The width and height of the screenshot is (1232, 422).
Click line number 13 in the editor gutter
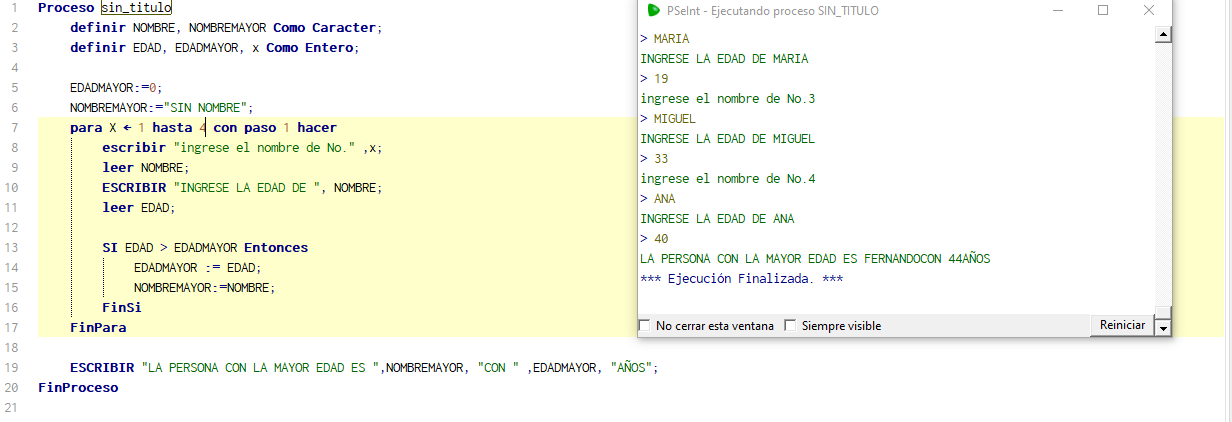click(x=13, y=247)
